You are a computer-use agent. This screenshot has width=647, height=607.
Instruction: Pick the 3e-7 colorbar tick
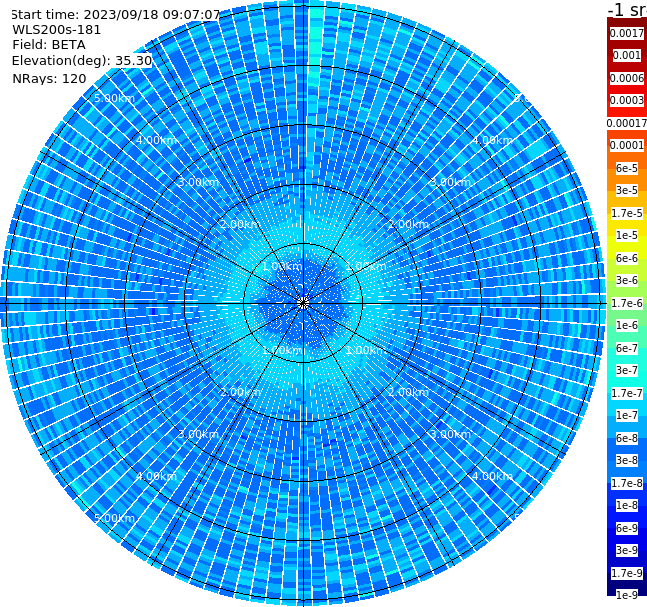tap(627, 370)
